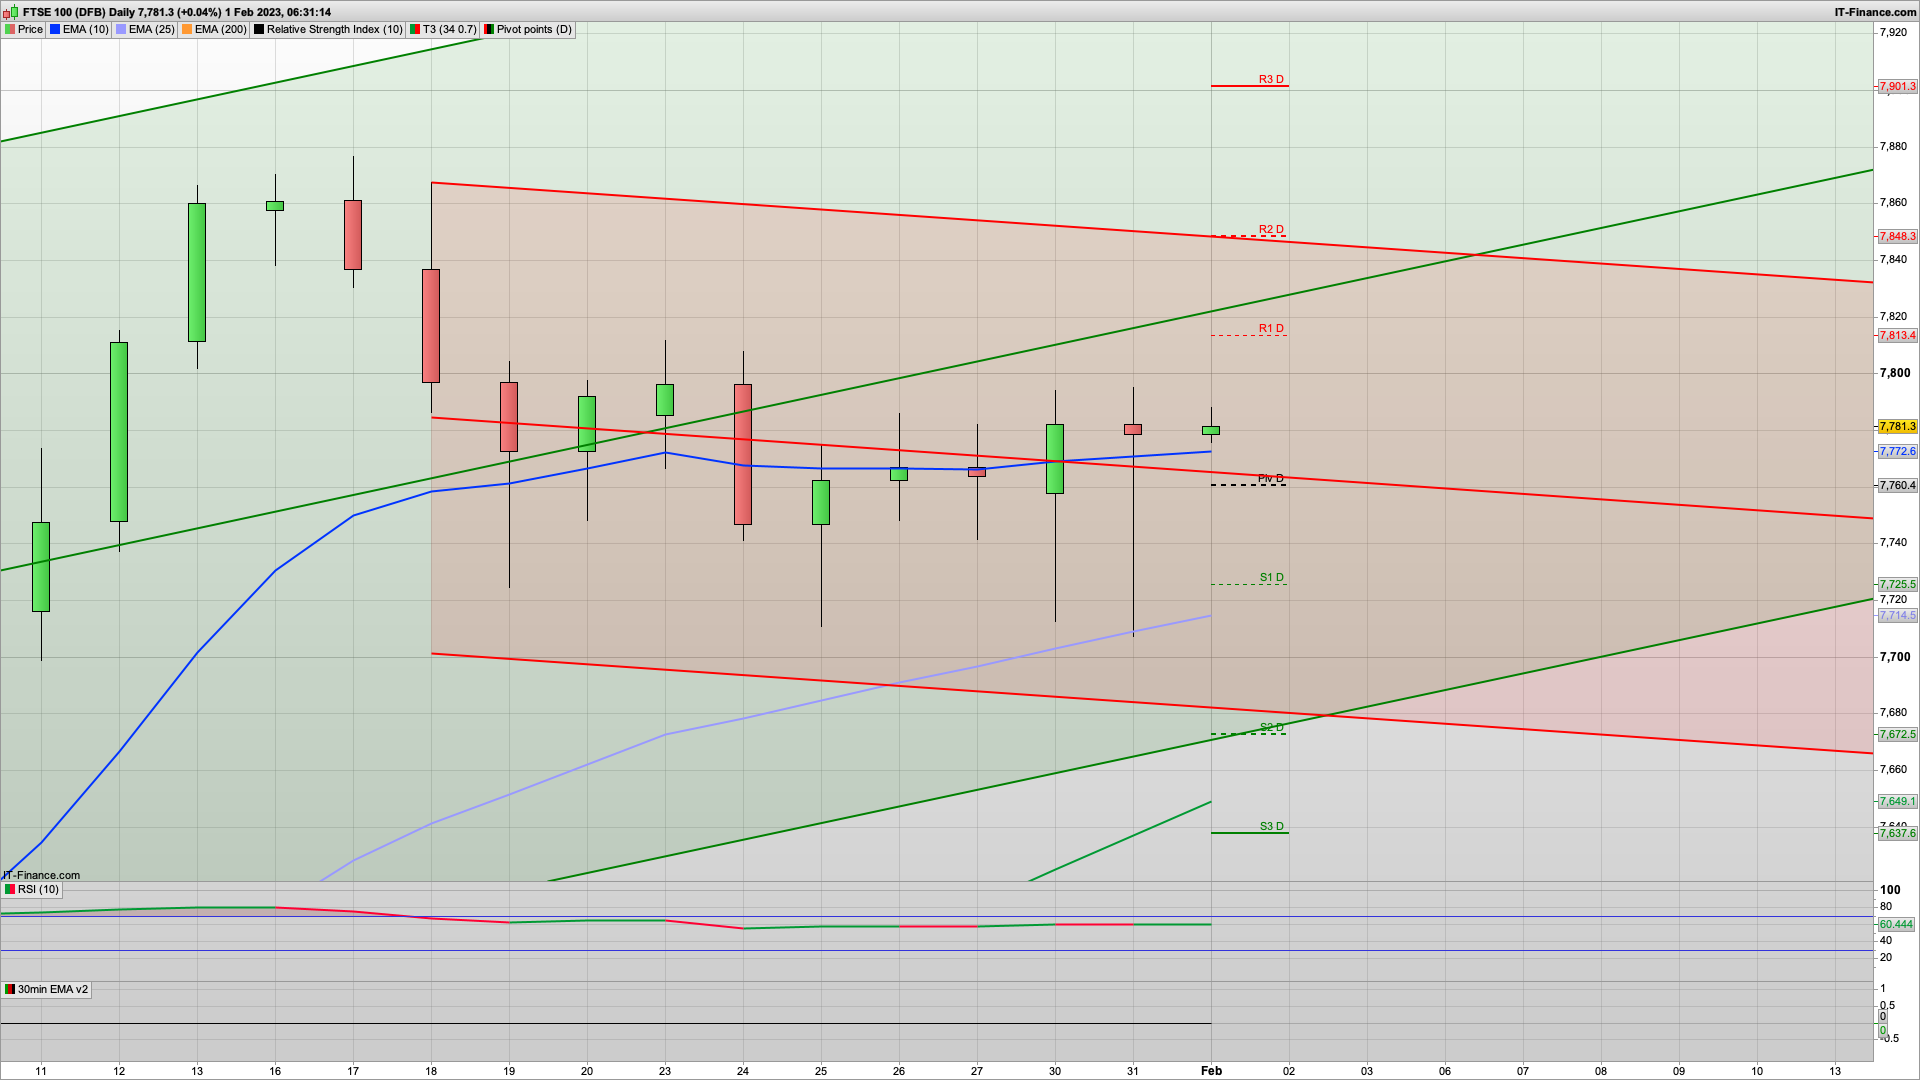Image resolution: width=1920 pixels, height=1080 pixels.
Task: Click the 30min EMA v2 panel label
Action: [52, 990]
